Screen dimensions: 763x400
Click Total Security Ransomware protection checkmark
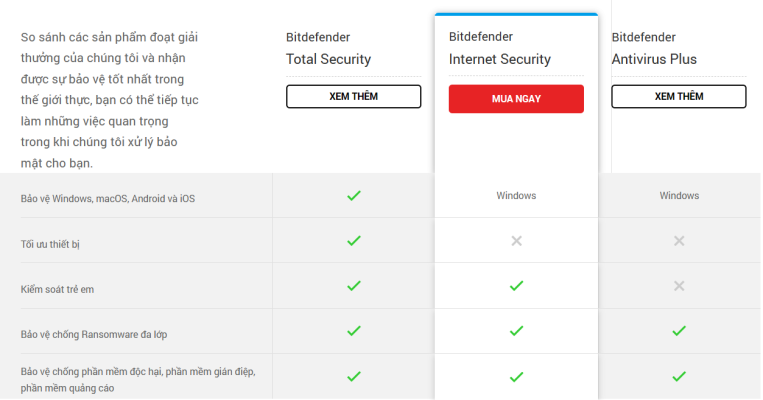point(353,331)
